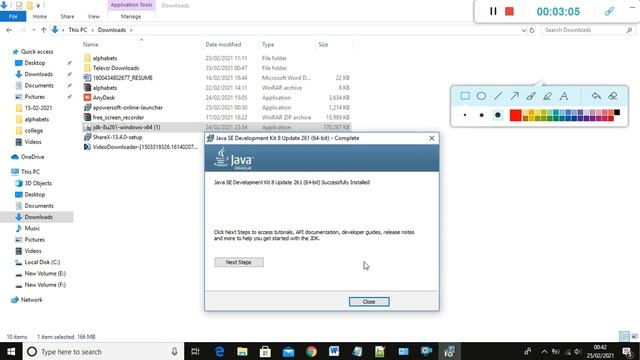640x360 pixels.
Task: Open the File menu in Explorer
Action: point(13,16)
